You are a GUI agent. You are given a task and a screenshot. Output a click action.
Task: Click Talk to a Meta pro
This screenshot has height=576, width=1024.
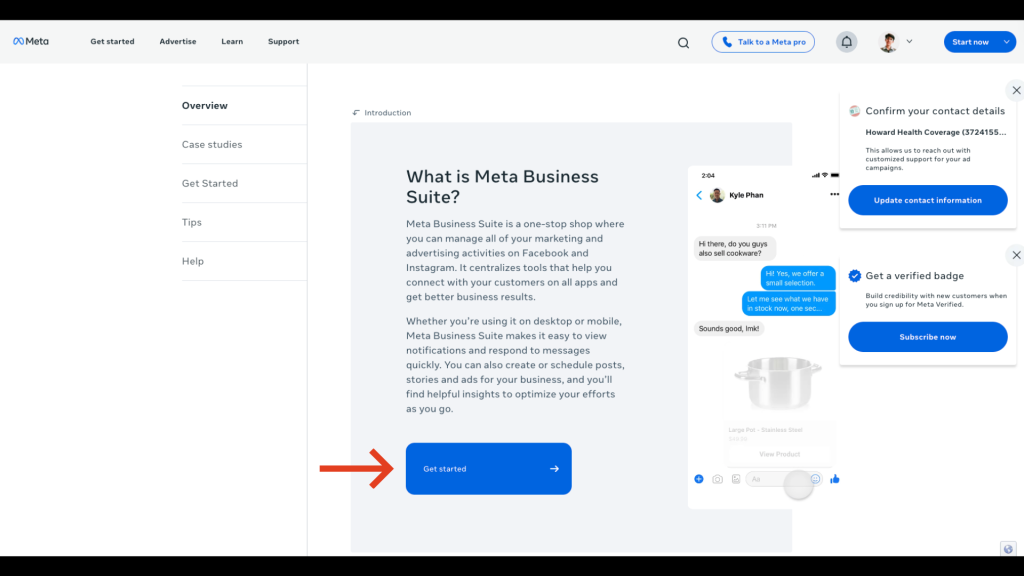click(x=763, y=41)
